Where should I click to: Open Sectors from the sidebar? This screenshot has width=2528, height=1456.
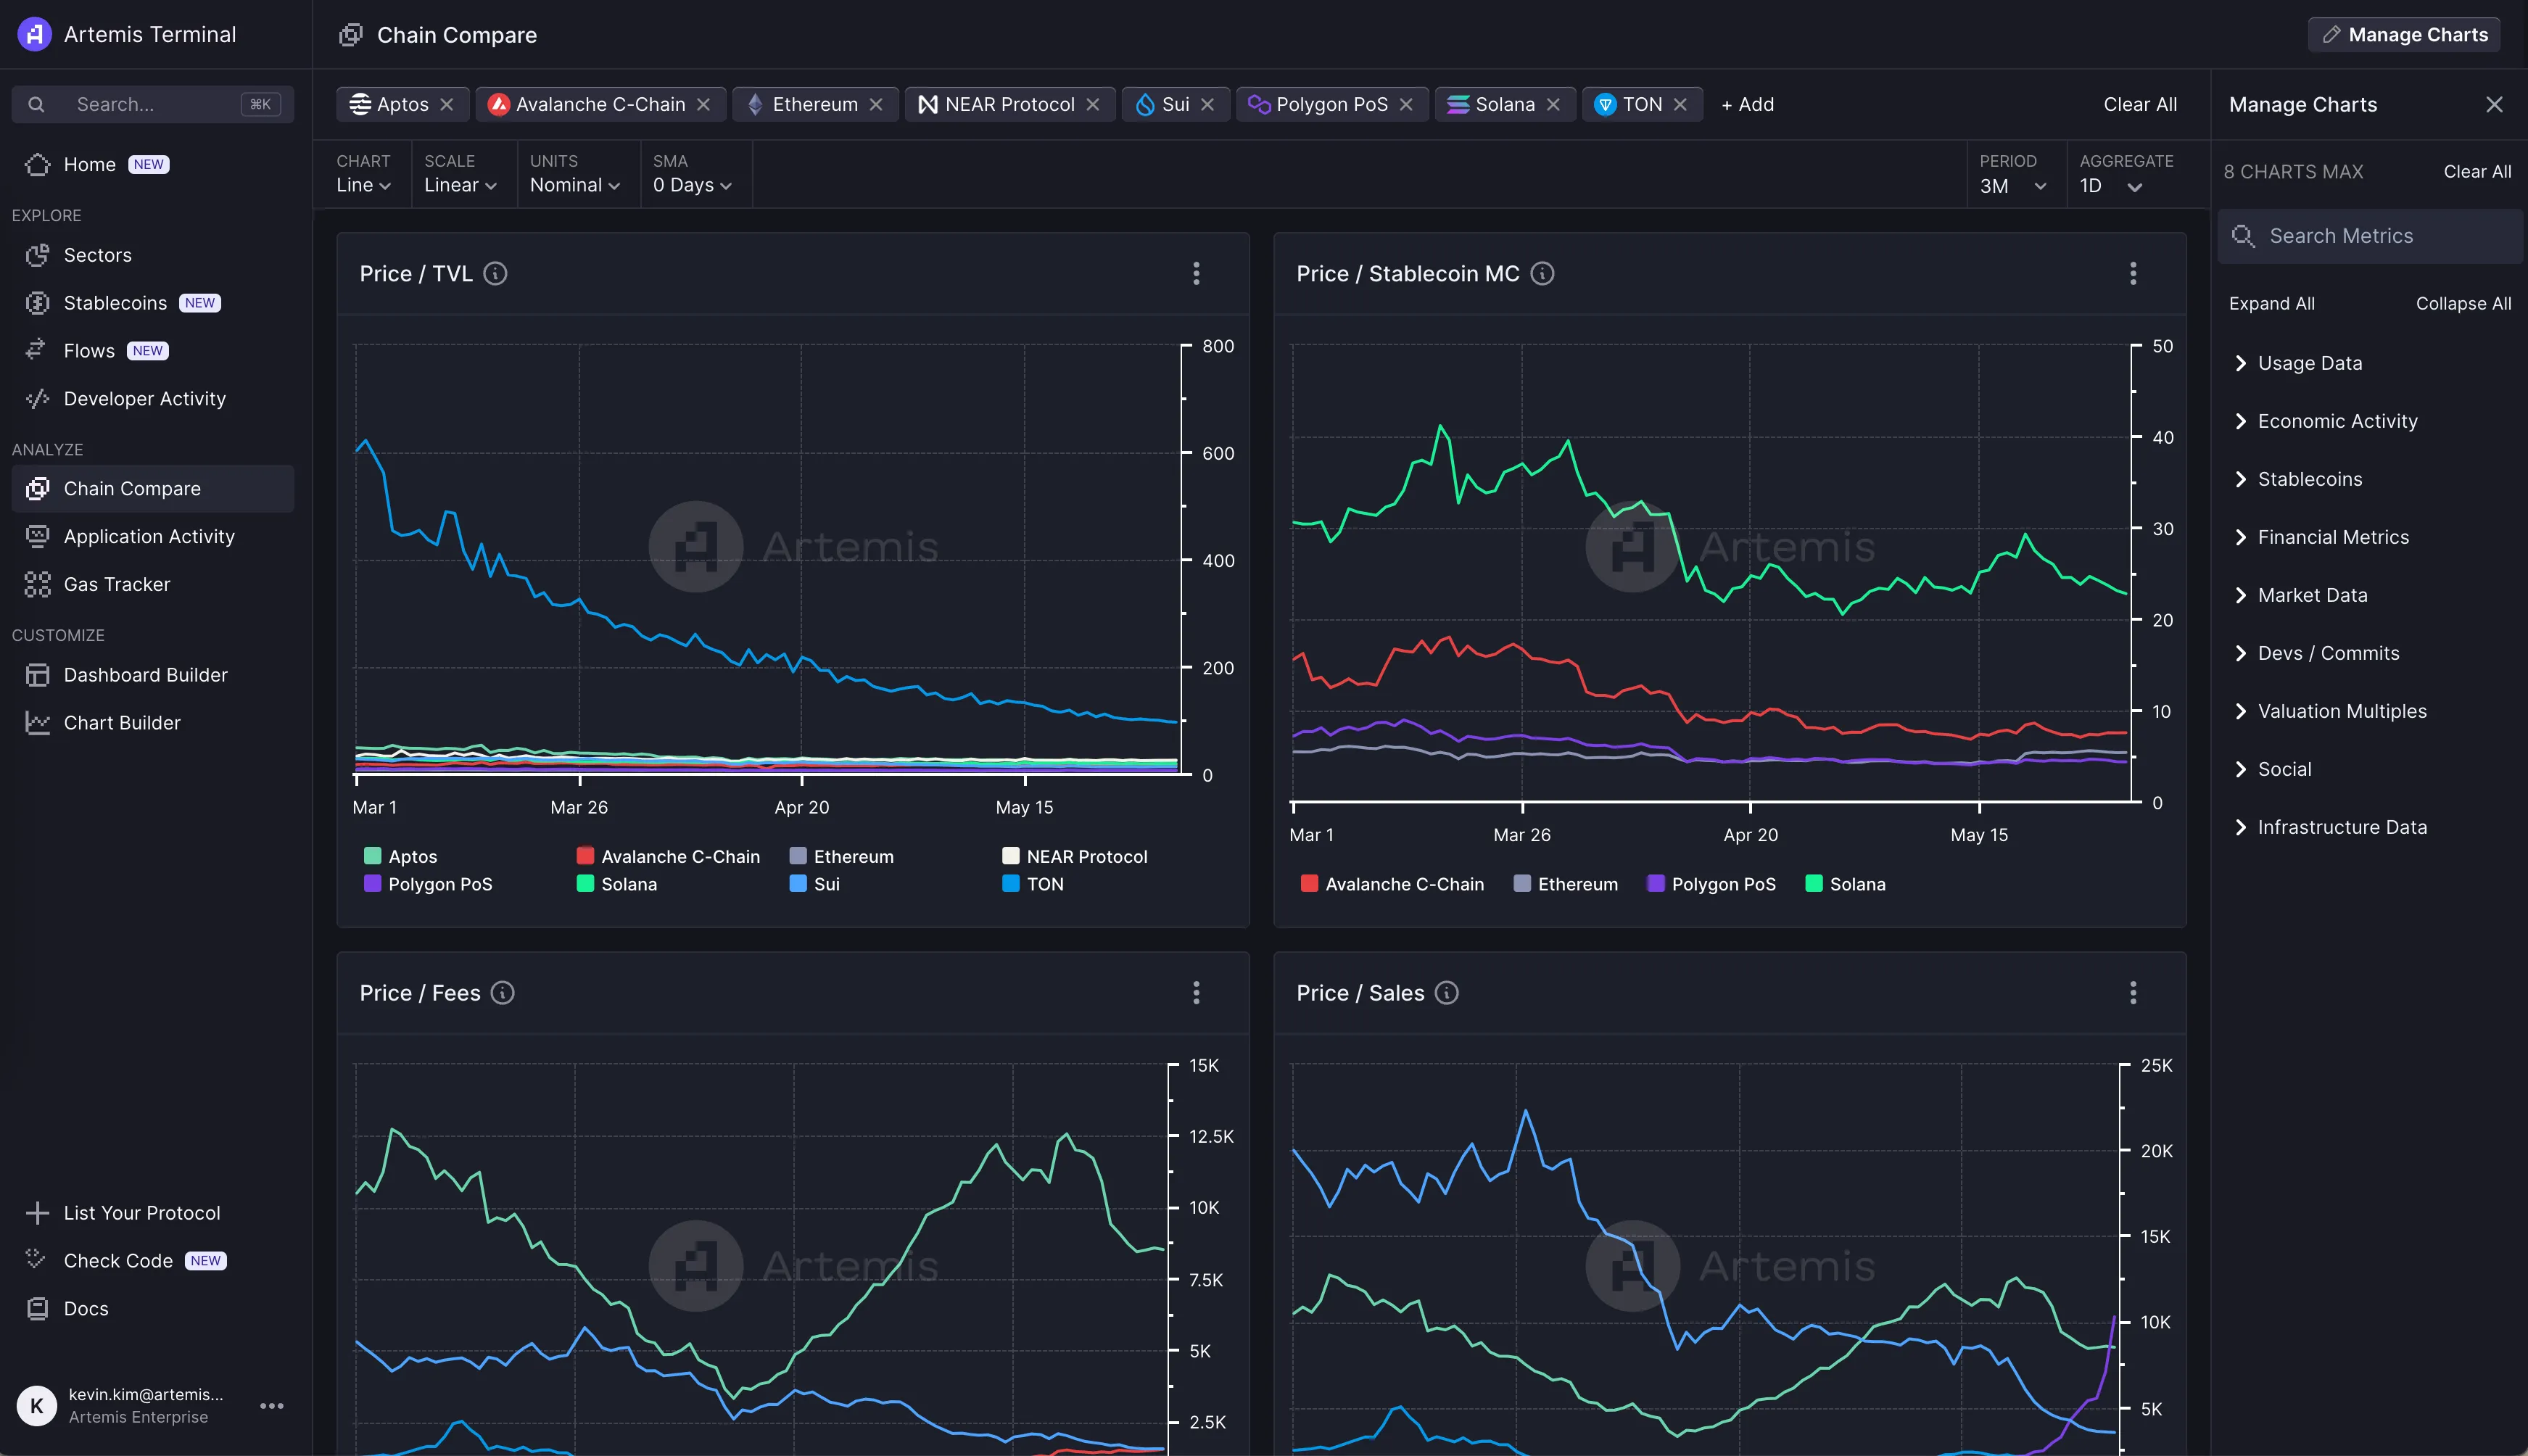tap(97, 255)
